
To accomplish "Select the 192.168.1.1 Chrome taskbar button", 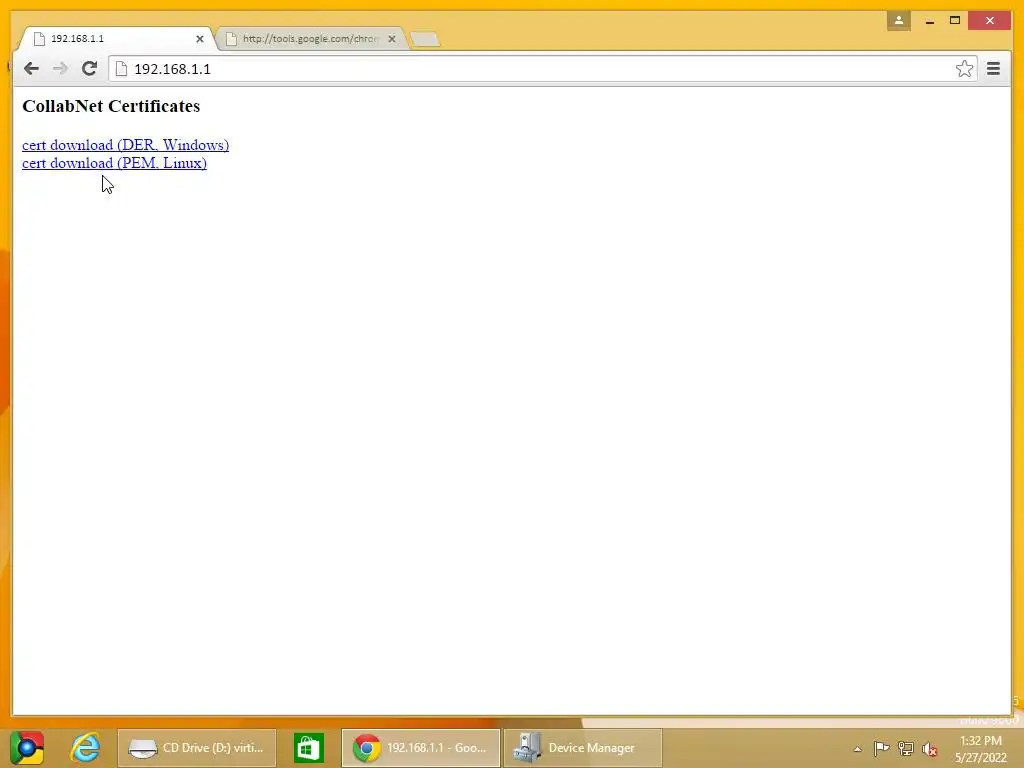I will click(x=421, y=748).
